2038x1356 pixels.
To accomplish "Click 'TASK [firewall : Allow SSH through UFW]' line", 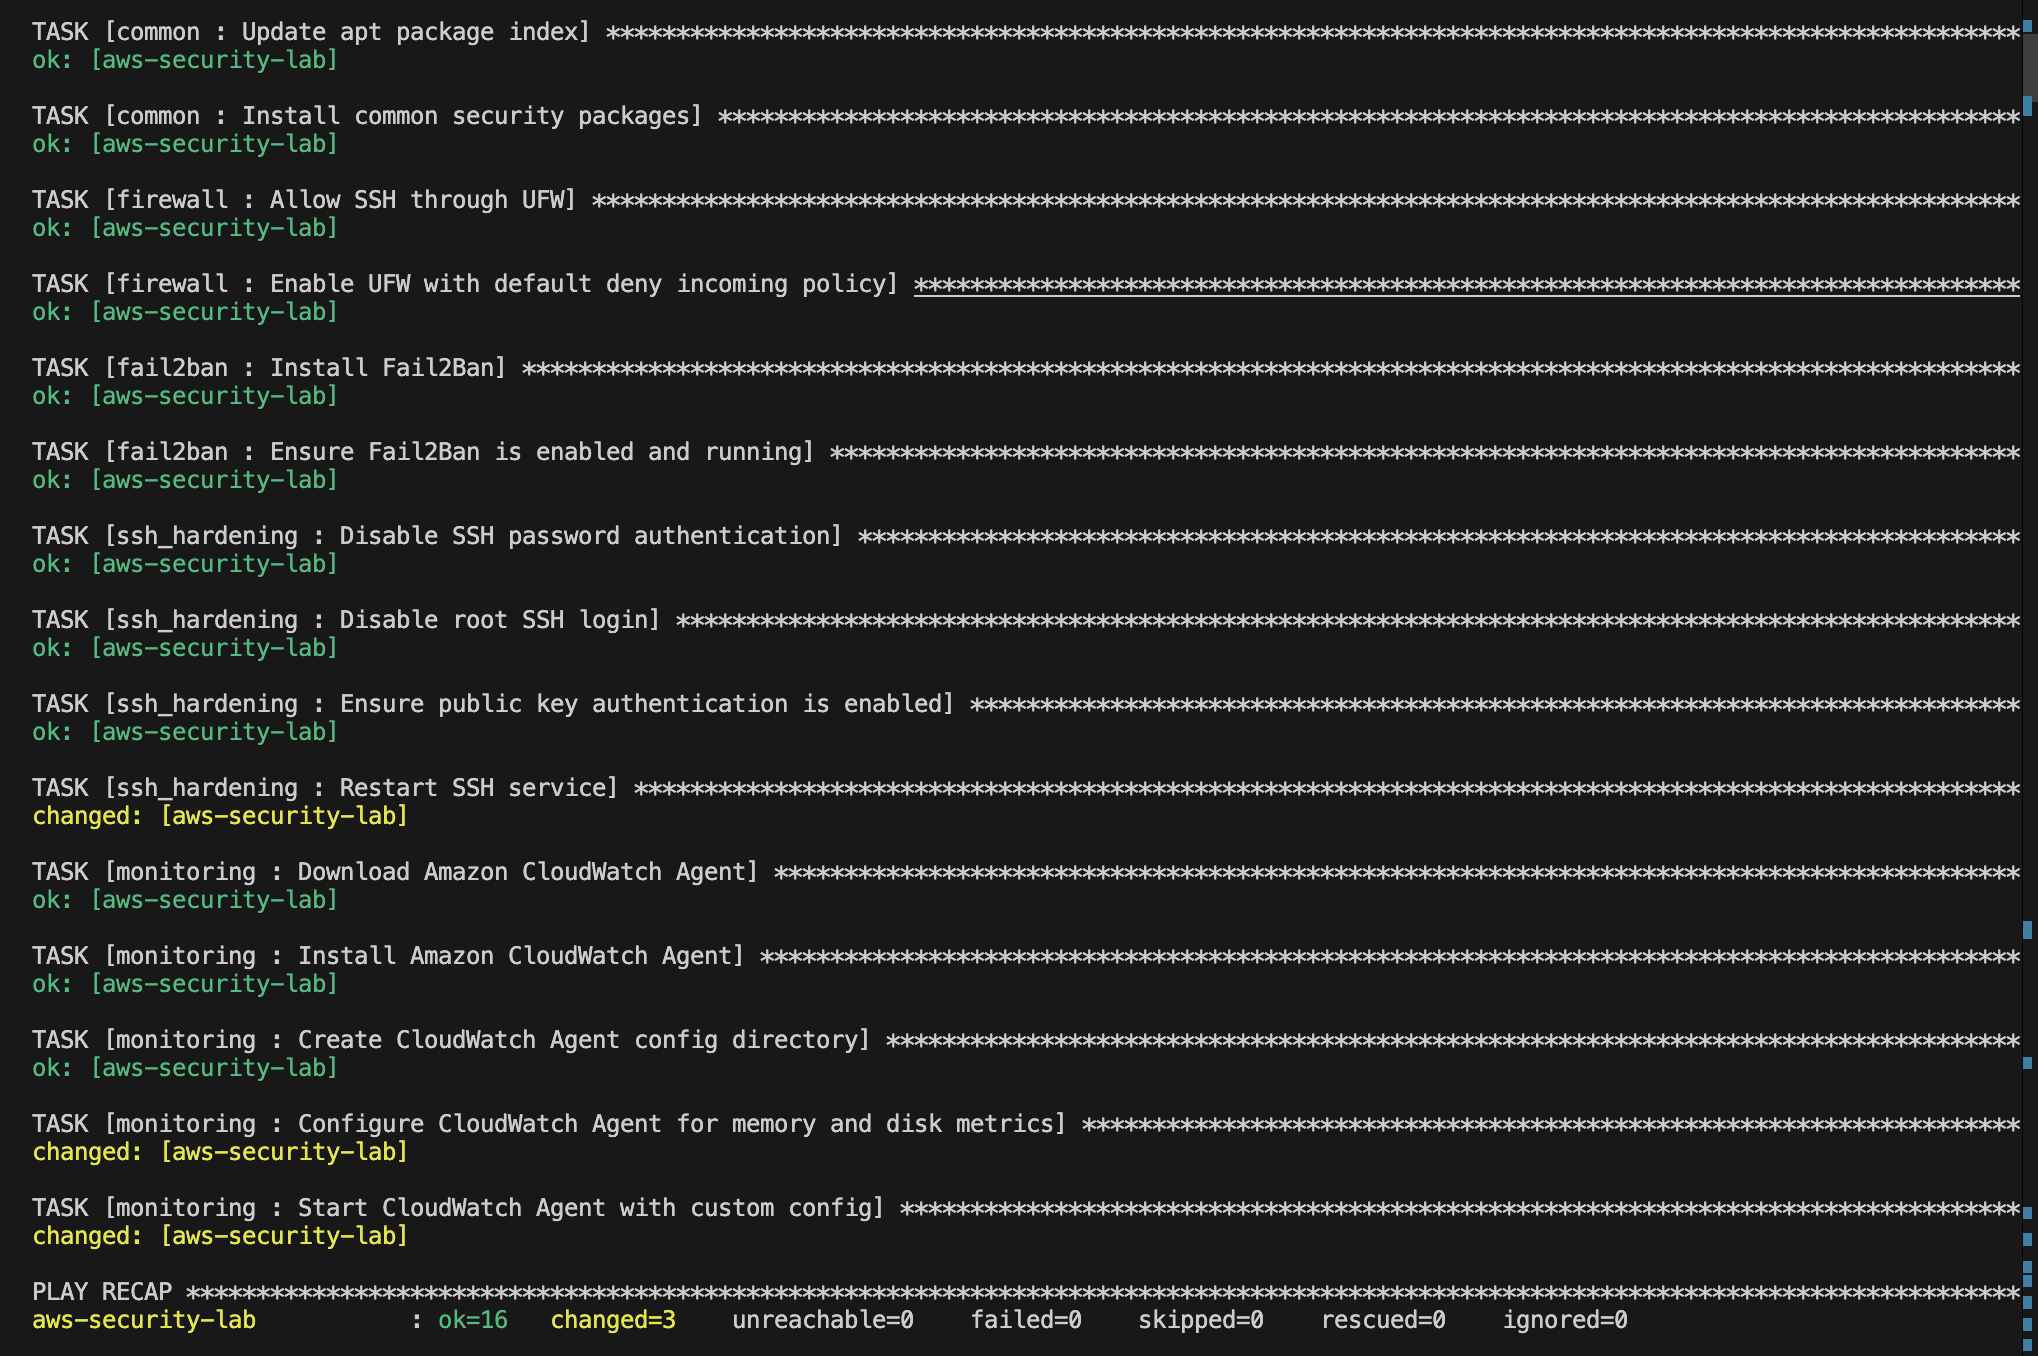I will (1026, 200).
